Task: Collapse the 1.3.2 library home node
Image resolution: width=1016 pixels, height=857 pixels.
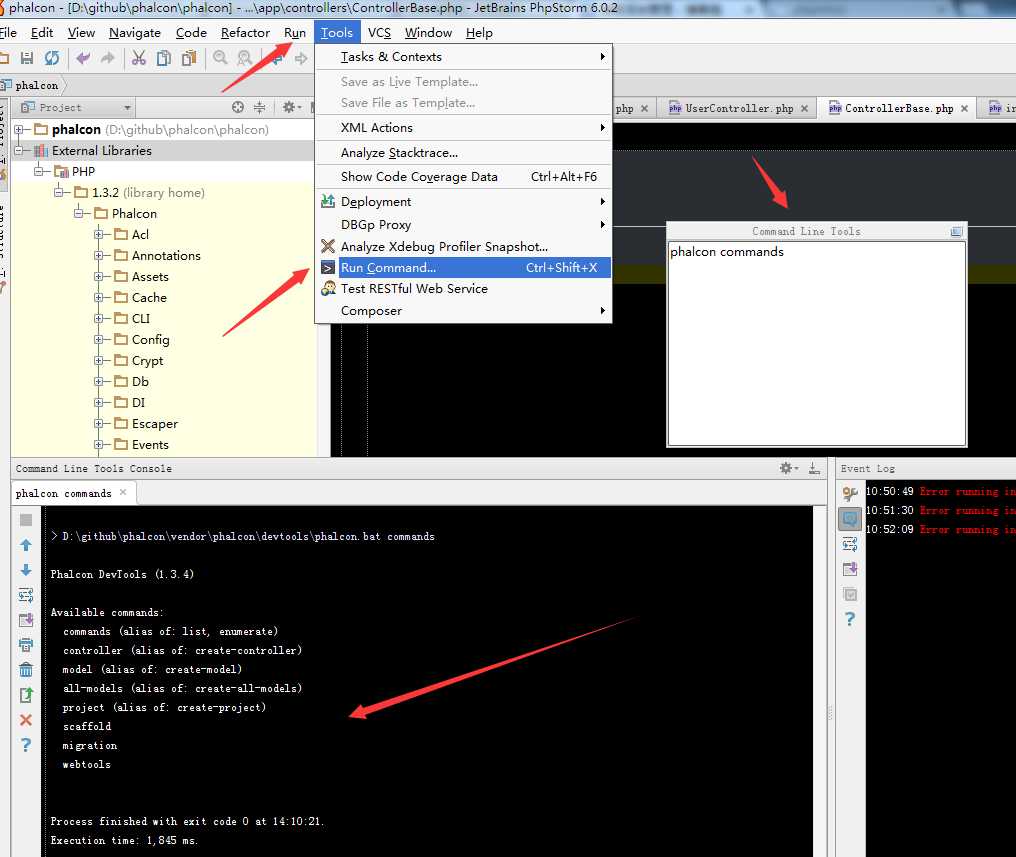Action: click(59, 192)
